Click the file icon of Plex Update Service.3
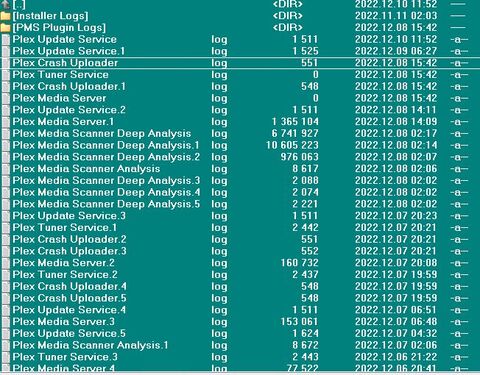The image size is (480, 375). (6, 216)
